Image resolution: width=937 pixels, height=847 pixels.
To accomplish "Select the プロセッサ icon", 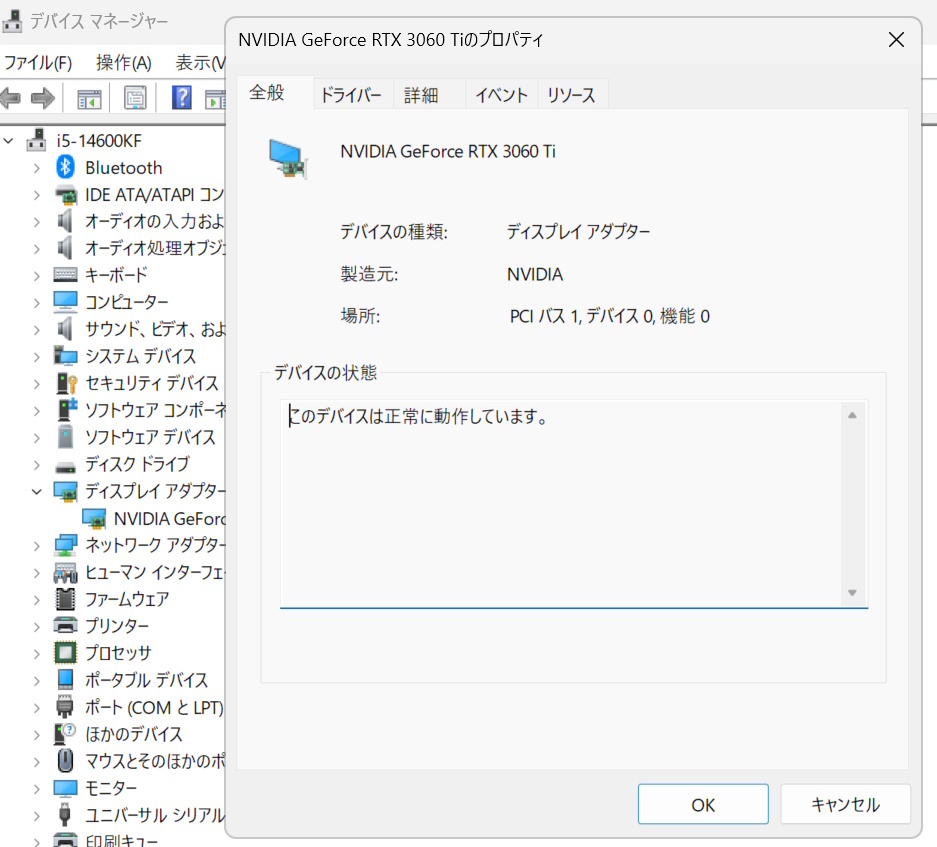I will click(x=65, y=653).
